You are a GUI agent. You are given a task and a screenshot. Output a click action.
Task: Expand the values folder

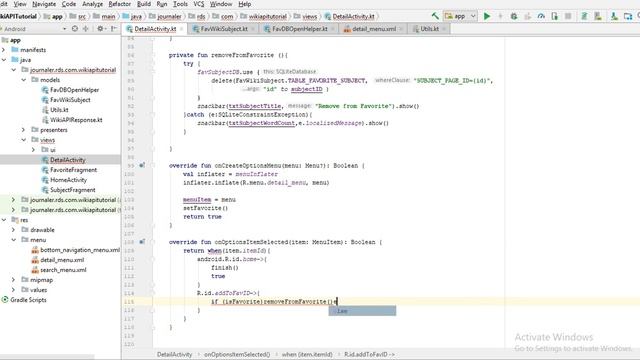pos(13,290)
